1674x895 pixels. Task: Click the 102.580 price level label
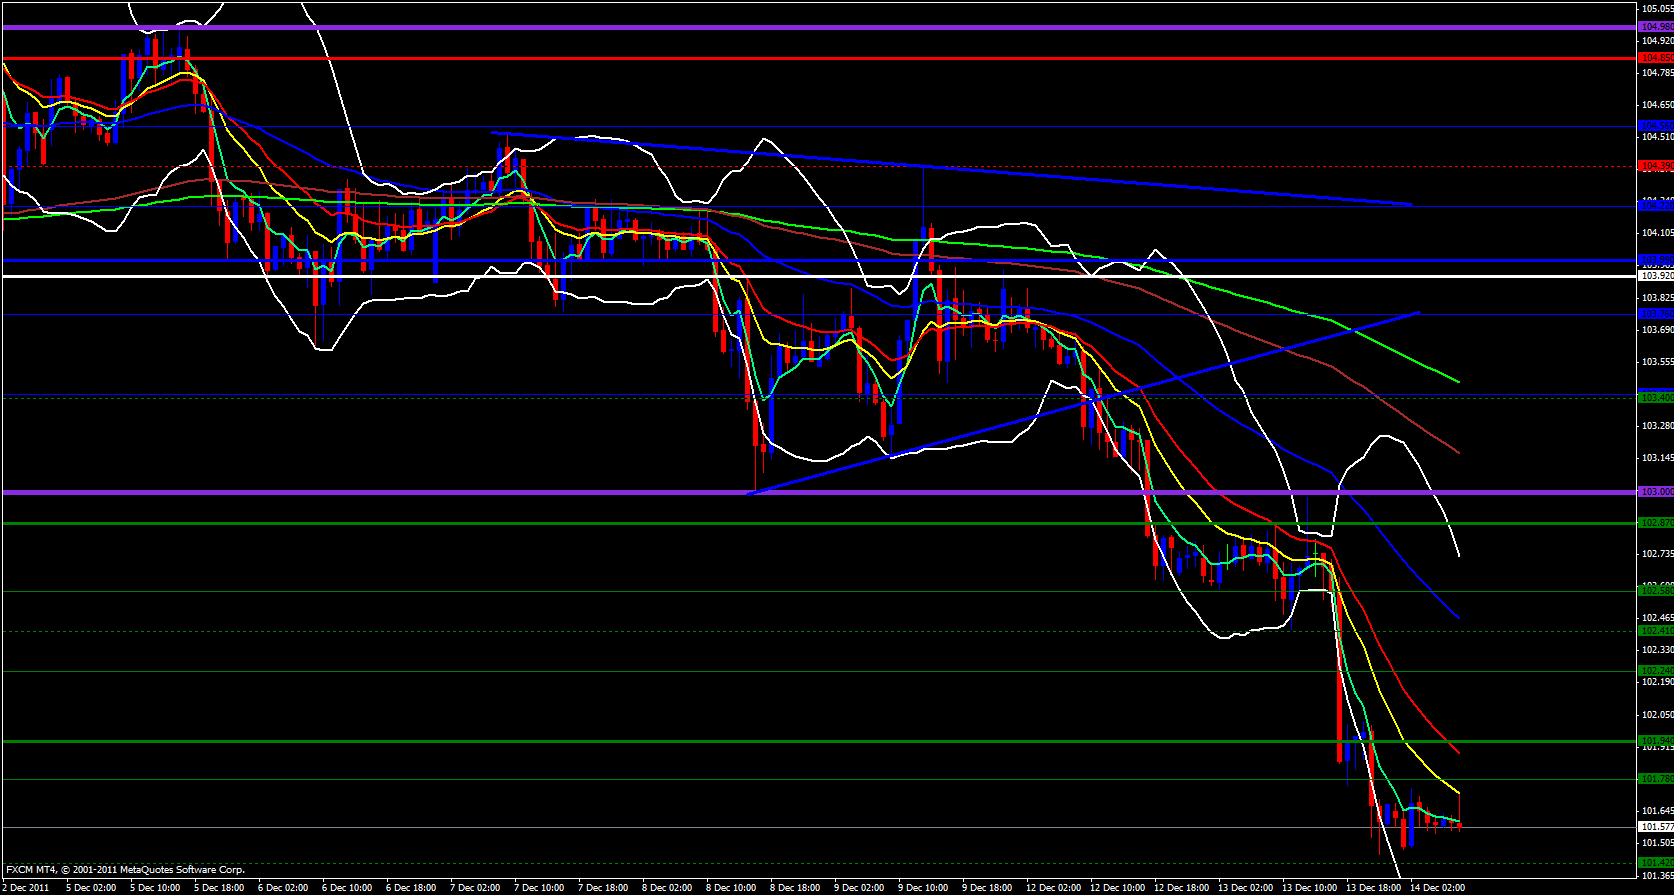click(x=1656, y=591)
